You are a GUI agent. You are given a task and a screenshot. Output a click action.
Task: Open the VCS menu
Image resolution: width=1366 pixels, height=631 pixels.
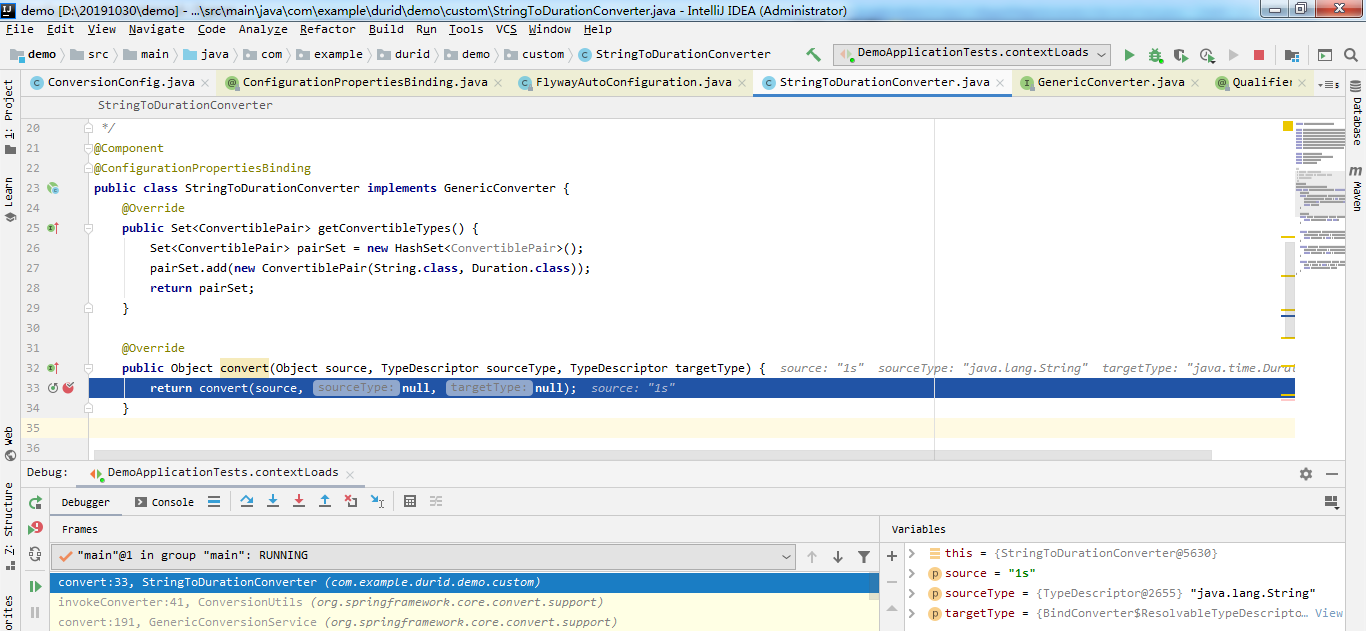tap(506, 29)
